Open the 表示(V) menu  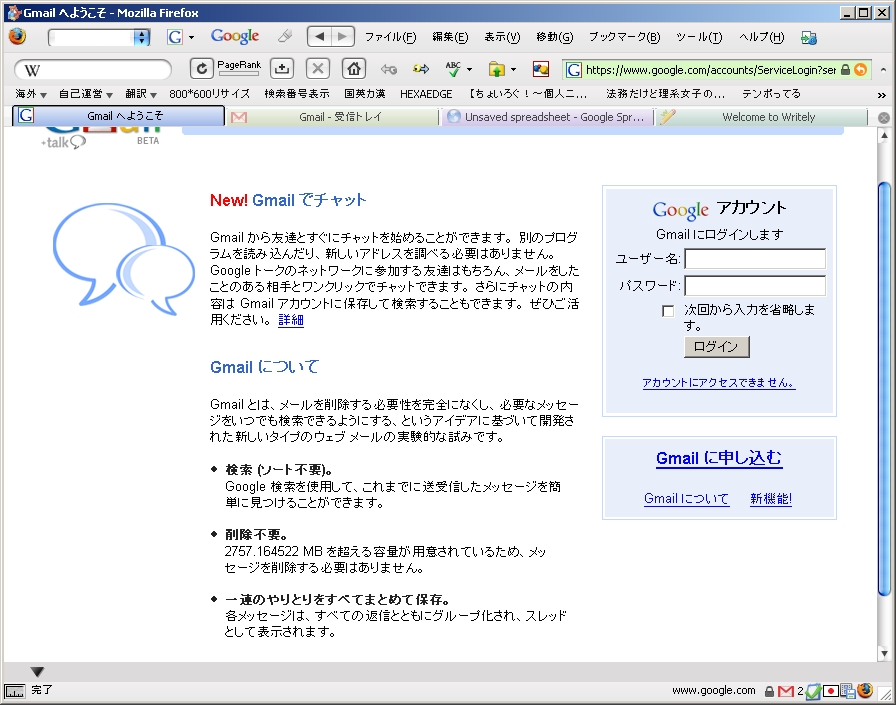coord(502,37)
